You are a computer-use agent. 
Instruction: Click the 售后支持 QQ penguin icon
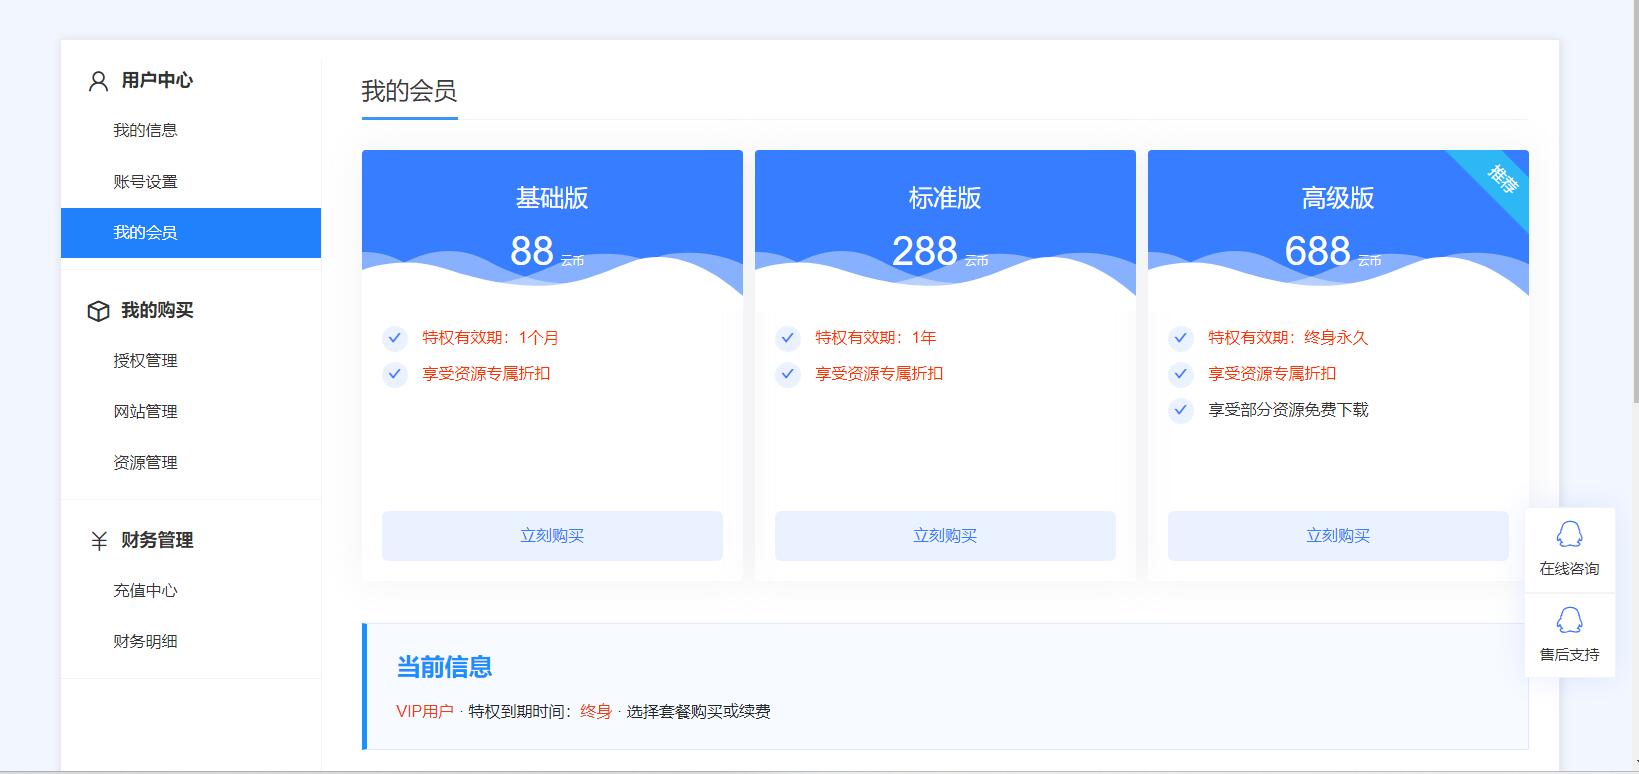point(1569,621)
